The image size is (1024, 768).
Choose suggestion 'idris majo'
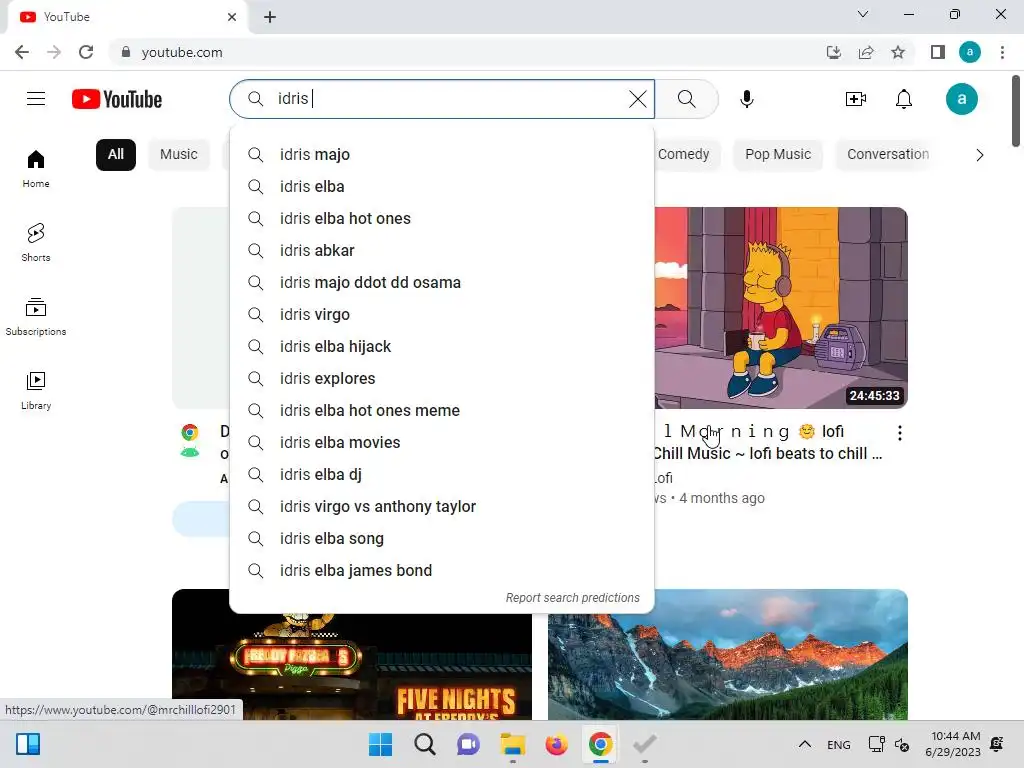(x=442, y=155)
